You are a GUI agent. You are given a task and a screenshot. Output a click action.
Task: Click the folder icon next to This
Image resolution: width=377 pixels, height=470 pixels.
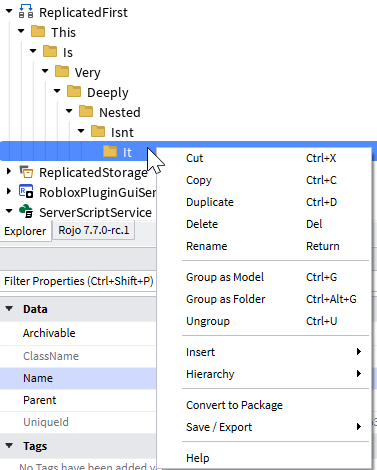point(38,32)
